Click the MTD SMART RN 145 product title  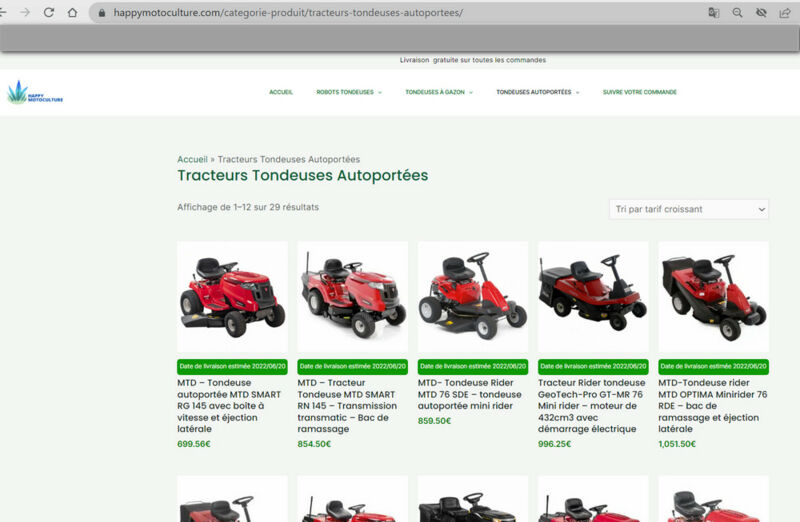coord(347,406)
